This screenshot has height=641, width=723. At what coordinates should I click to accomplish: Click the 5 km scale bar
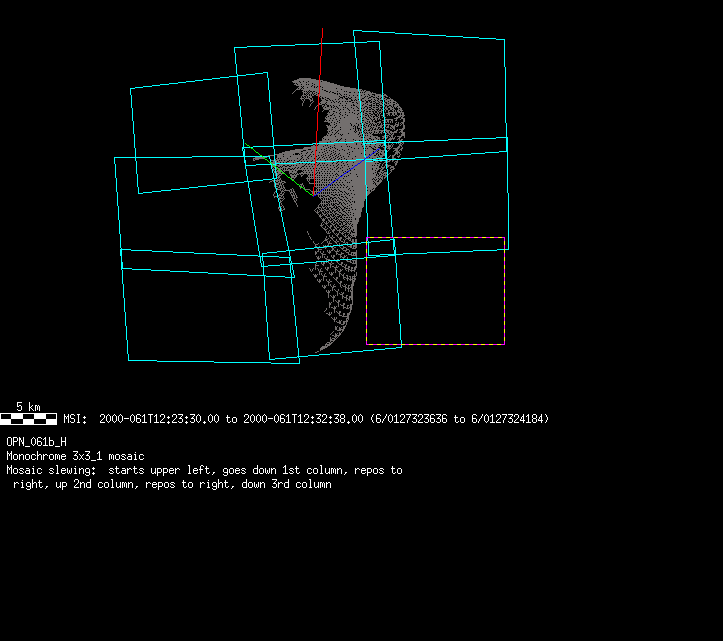pyautogui.click(x=29, y=419)
